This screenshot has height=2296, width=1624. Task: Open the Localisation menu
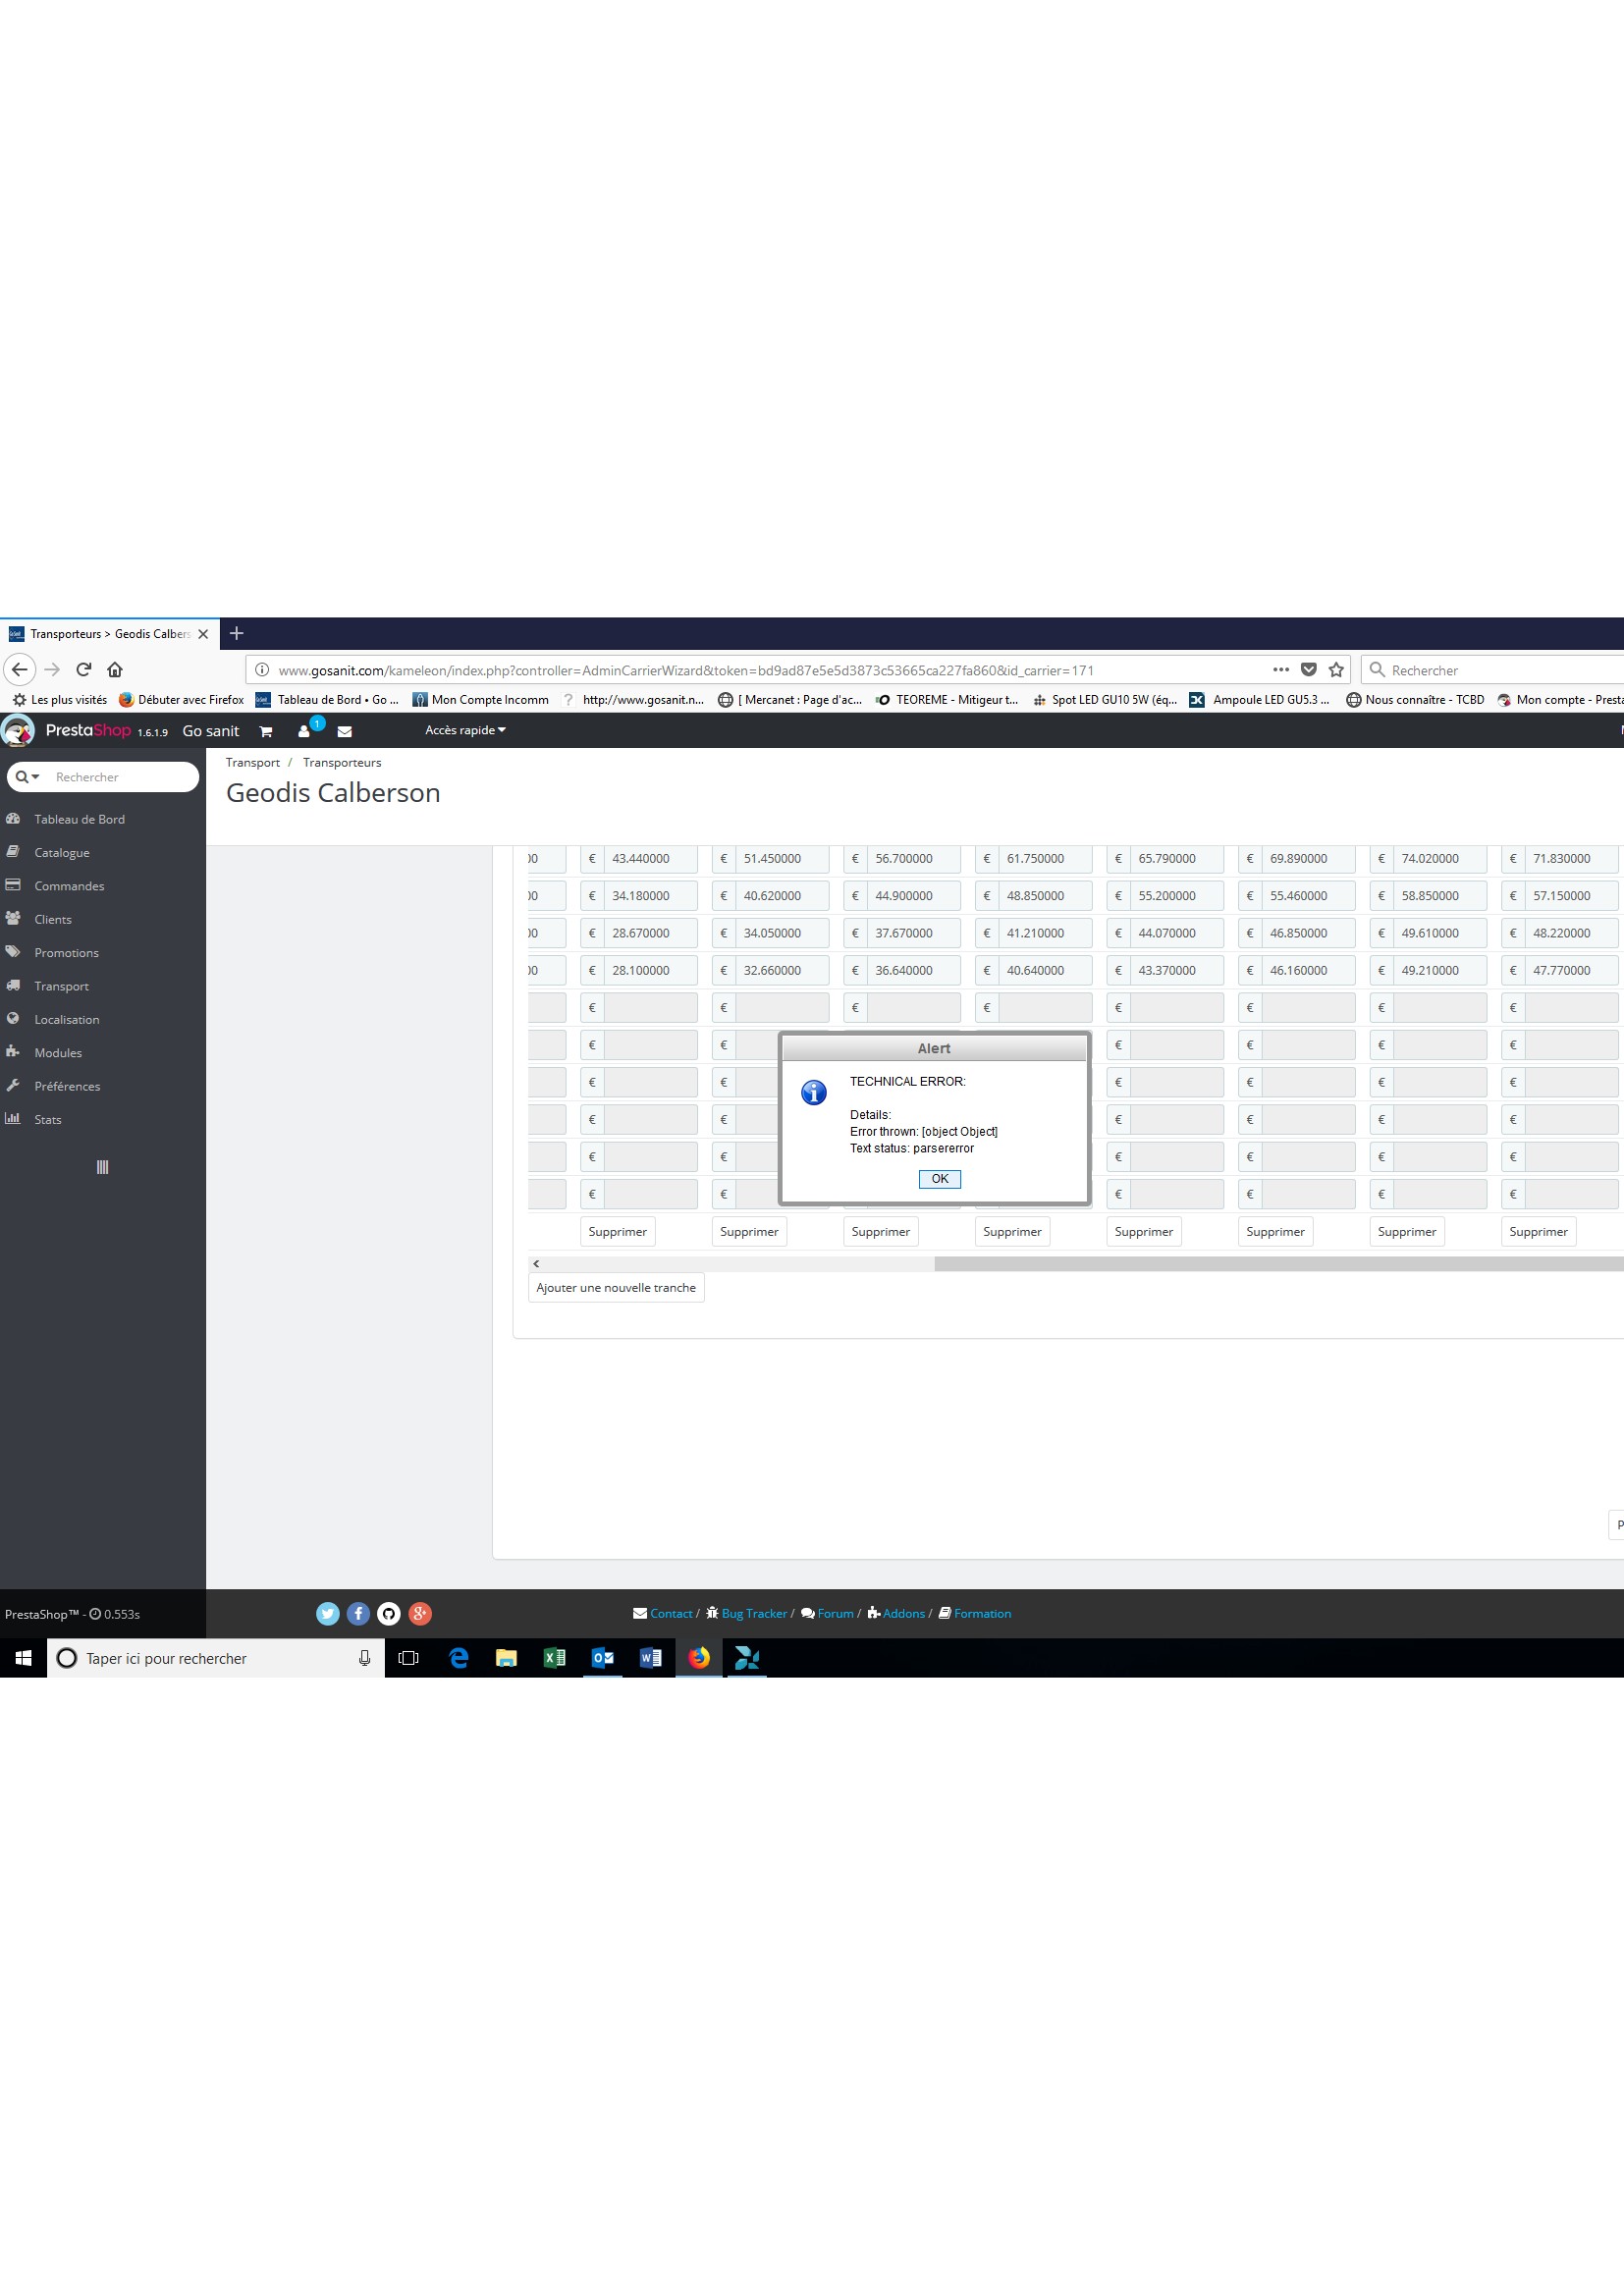(x=67, y=1019)
